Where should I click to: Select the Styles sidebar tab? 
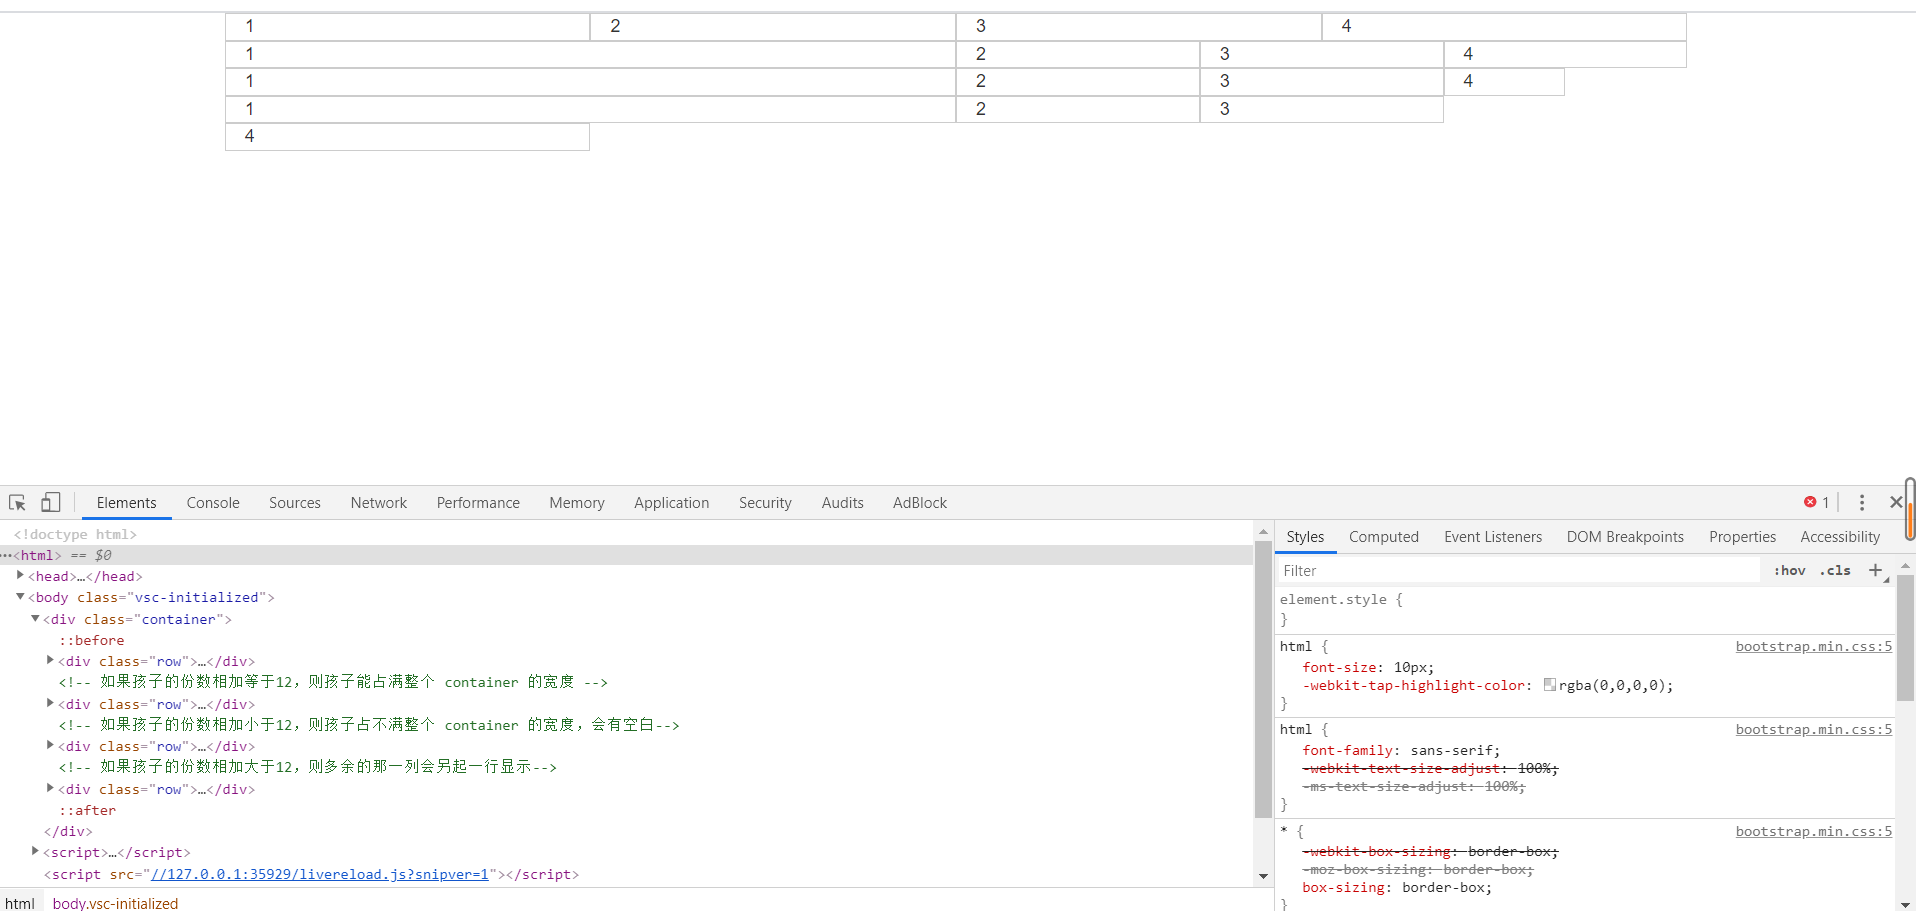click(1305, 537)
